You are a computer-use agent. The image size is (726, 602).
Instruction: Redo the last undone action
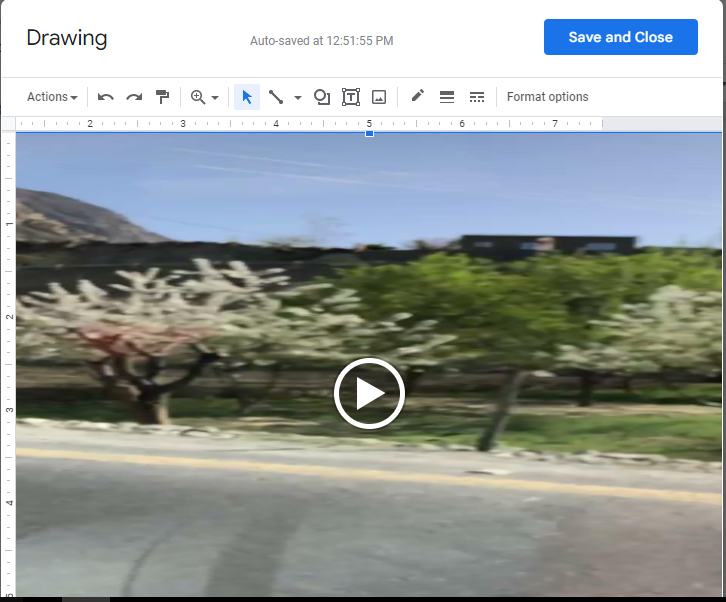tap(134, 97)
